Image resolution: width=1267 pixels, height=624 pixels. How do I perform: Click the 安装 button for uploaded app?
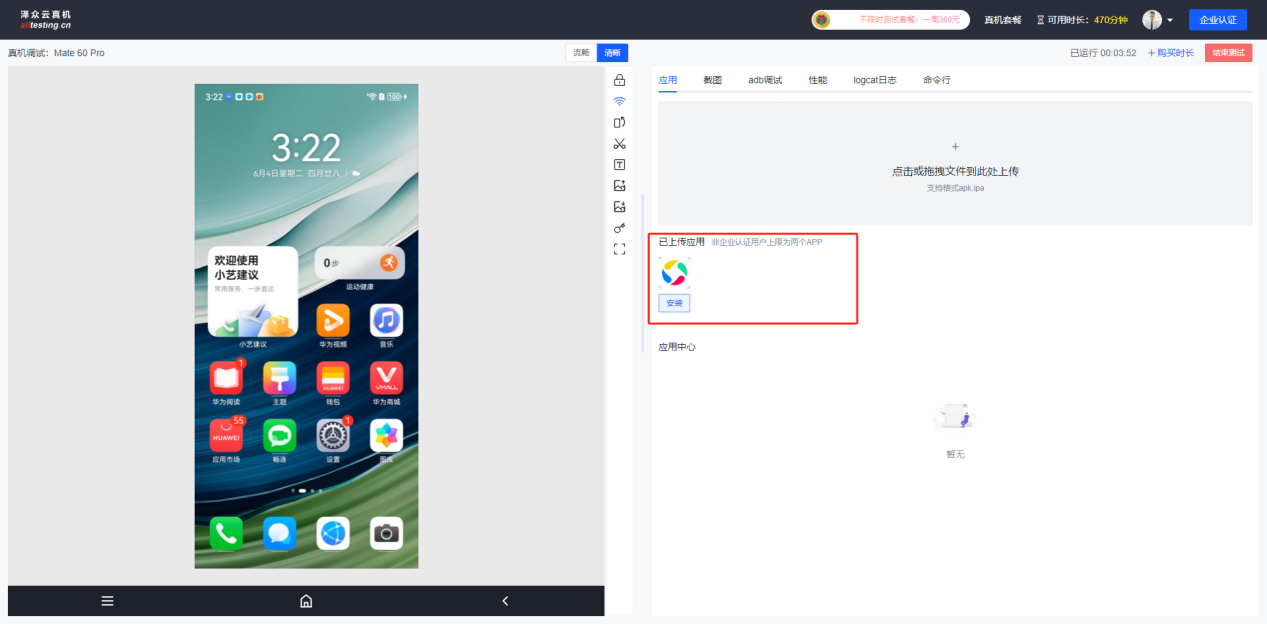pos(674,303)
